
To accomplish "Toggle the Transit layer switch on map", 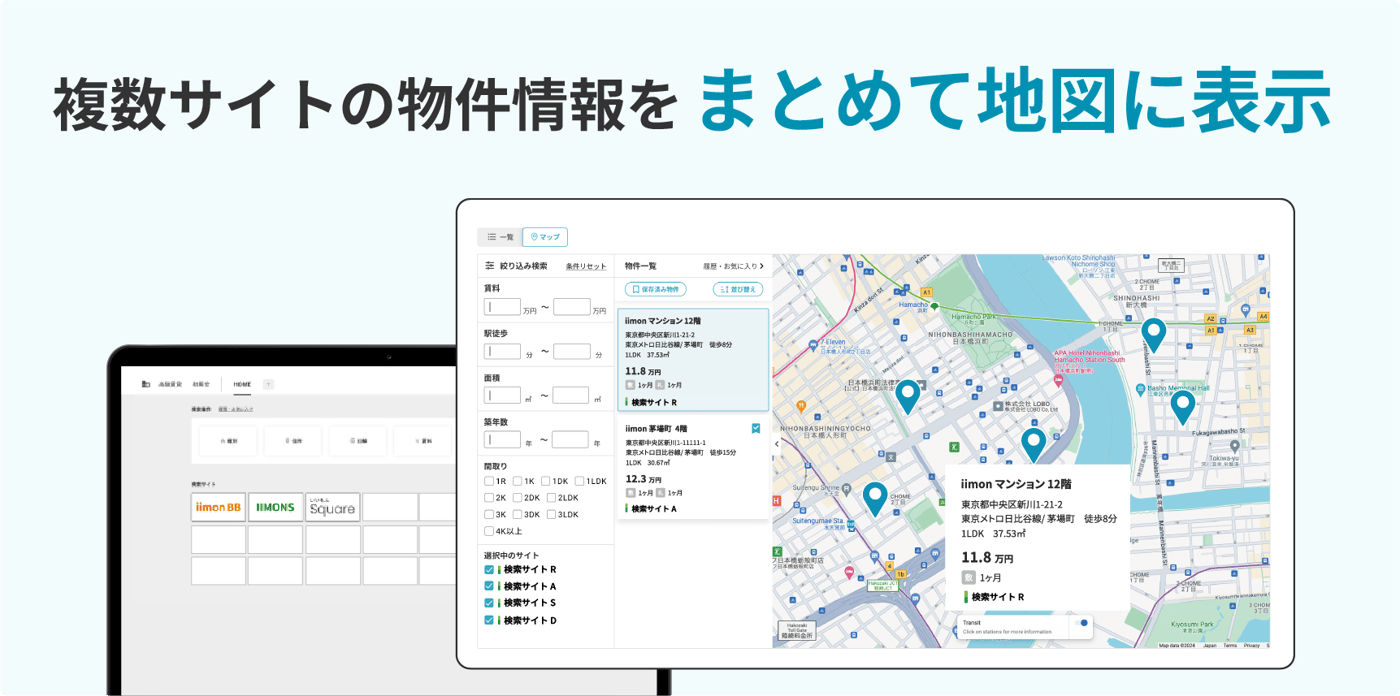I will (x=1081, y=623).
